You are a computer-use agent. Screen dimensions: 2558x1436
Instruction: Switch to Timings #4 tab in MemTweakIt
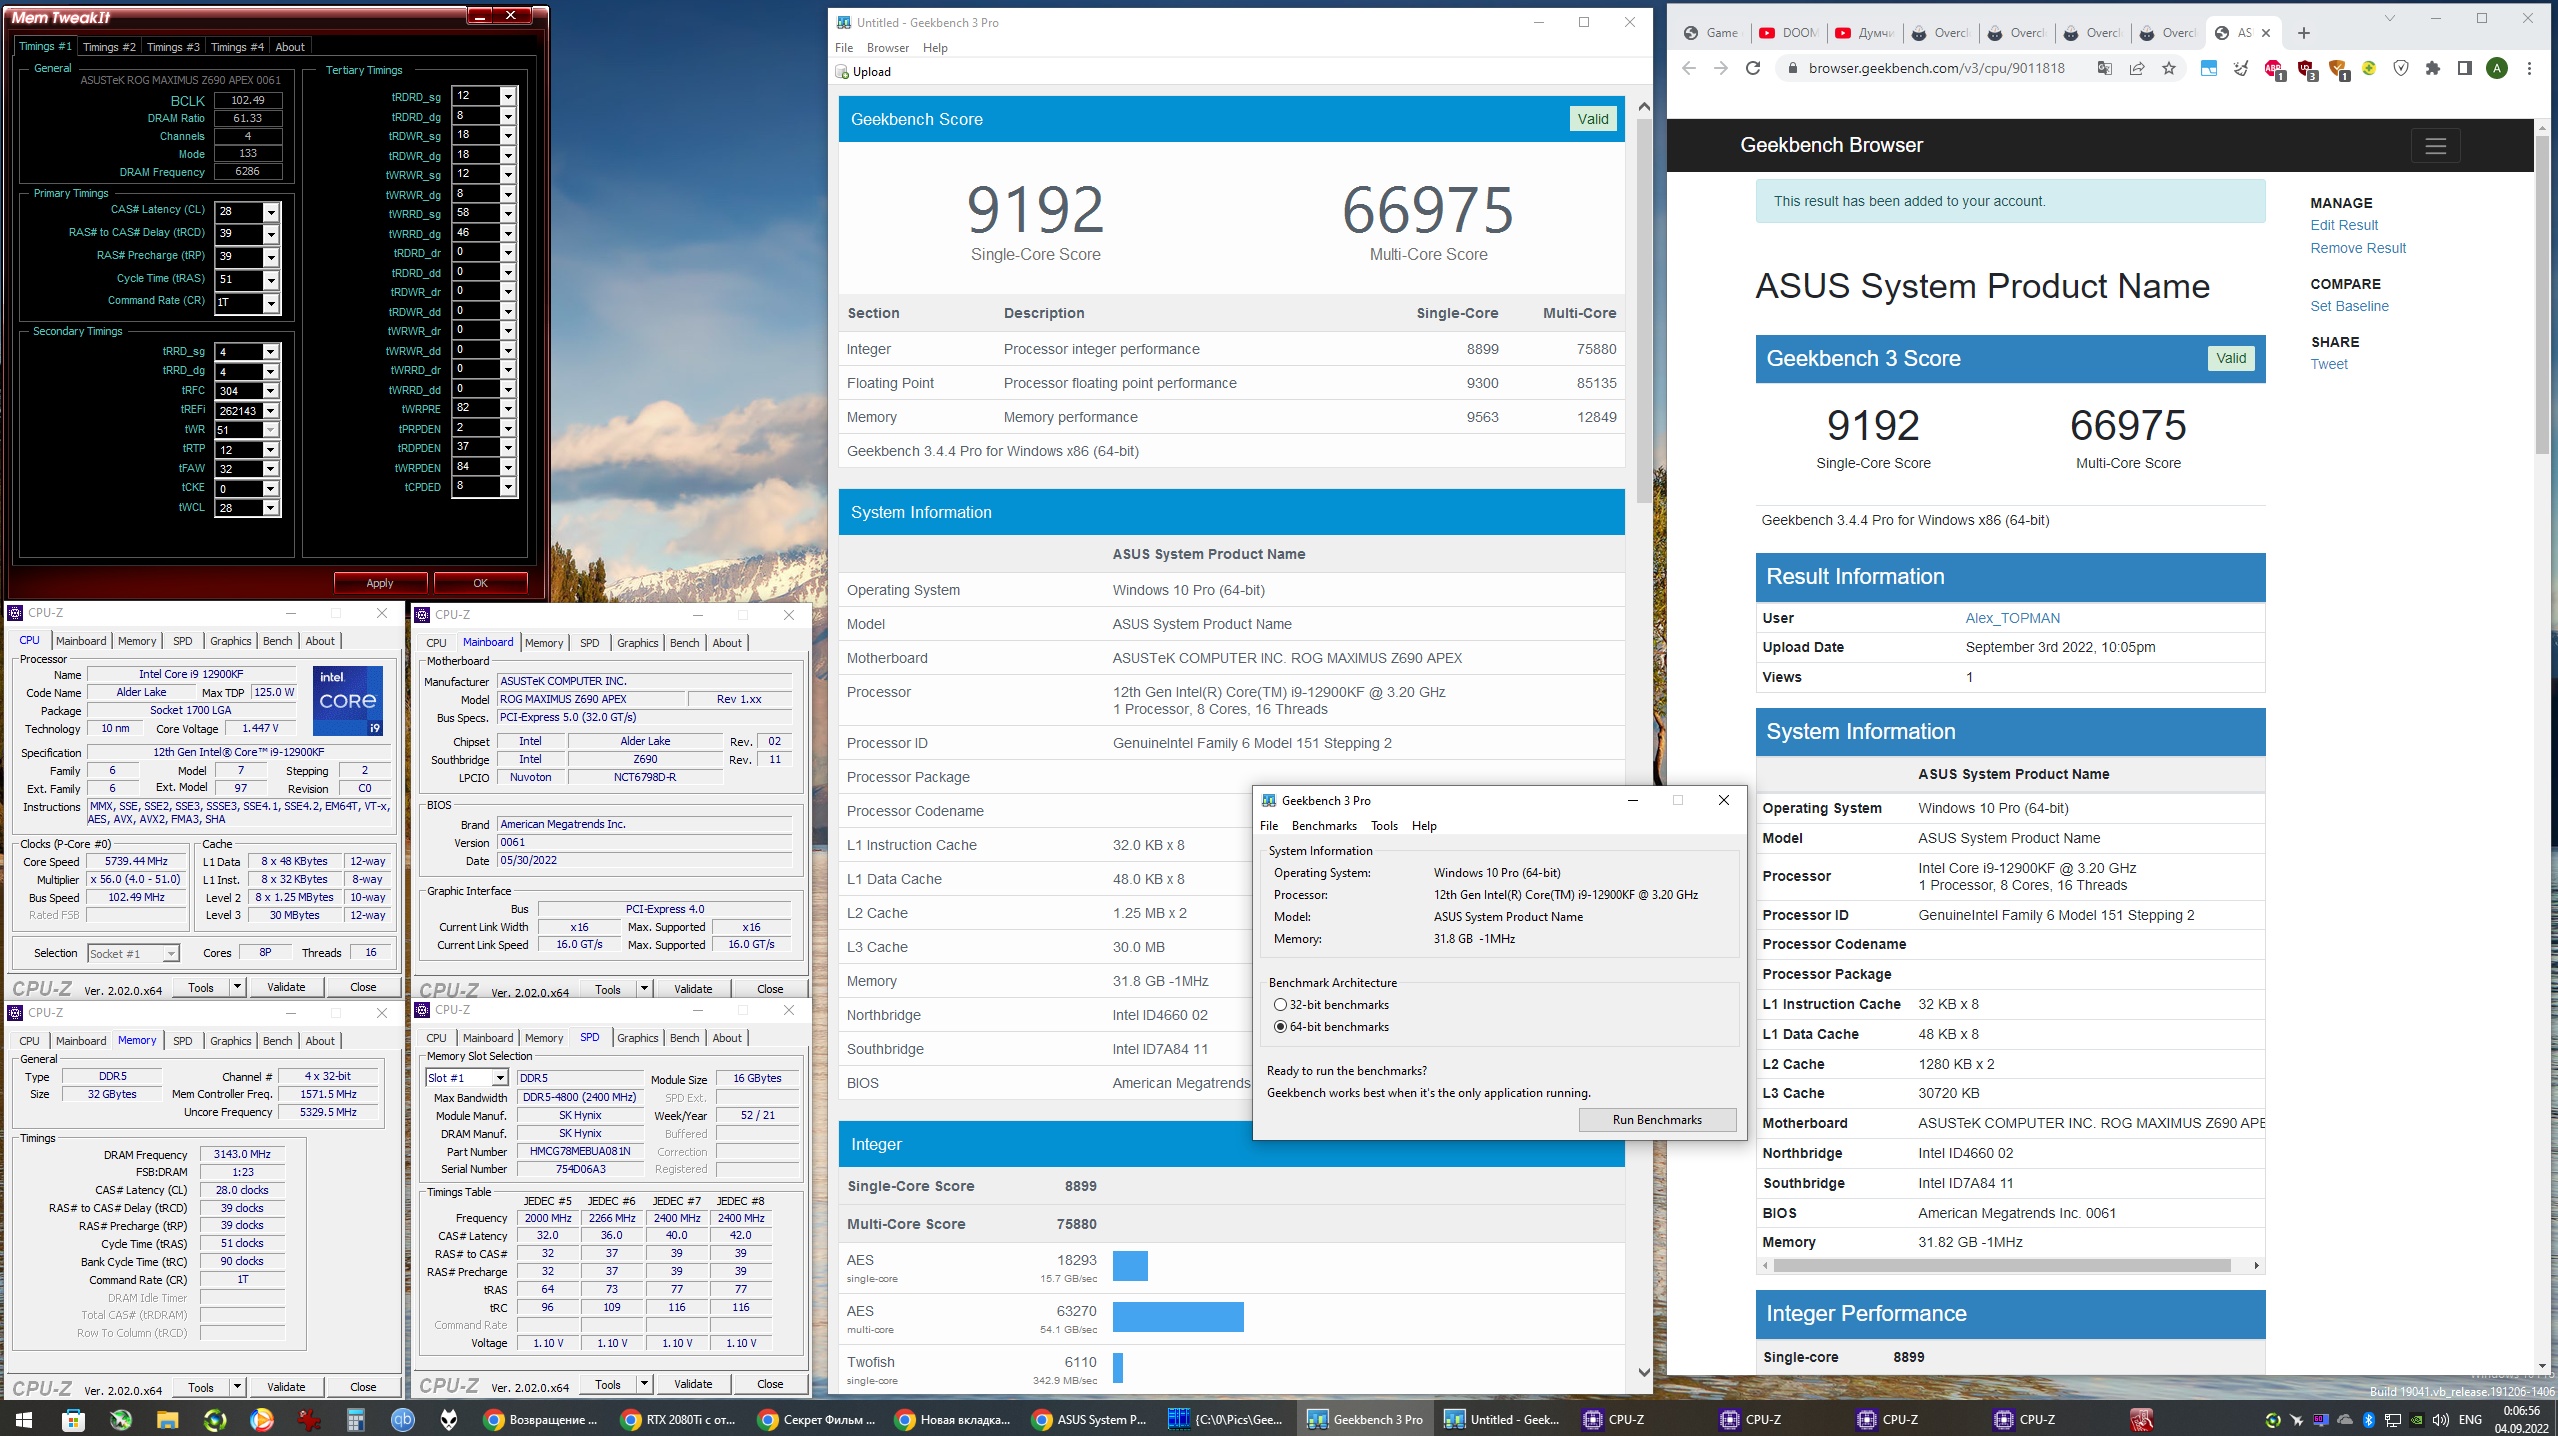(237, 47)
